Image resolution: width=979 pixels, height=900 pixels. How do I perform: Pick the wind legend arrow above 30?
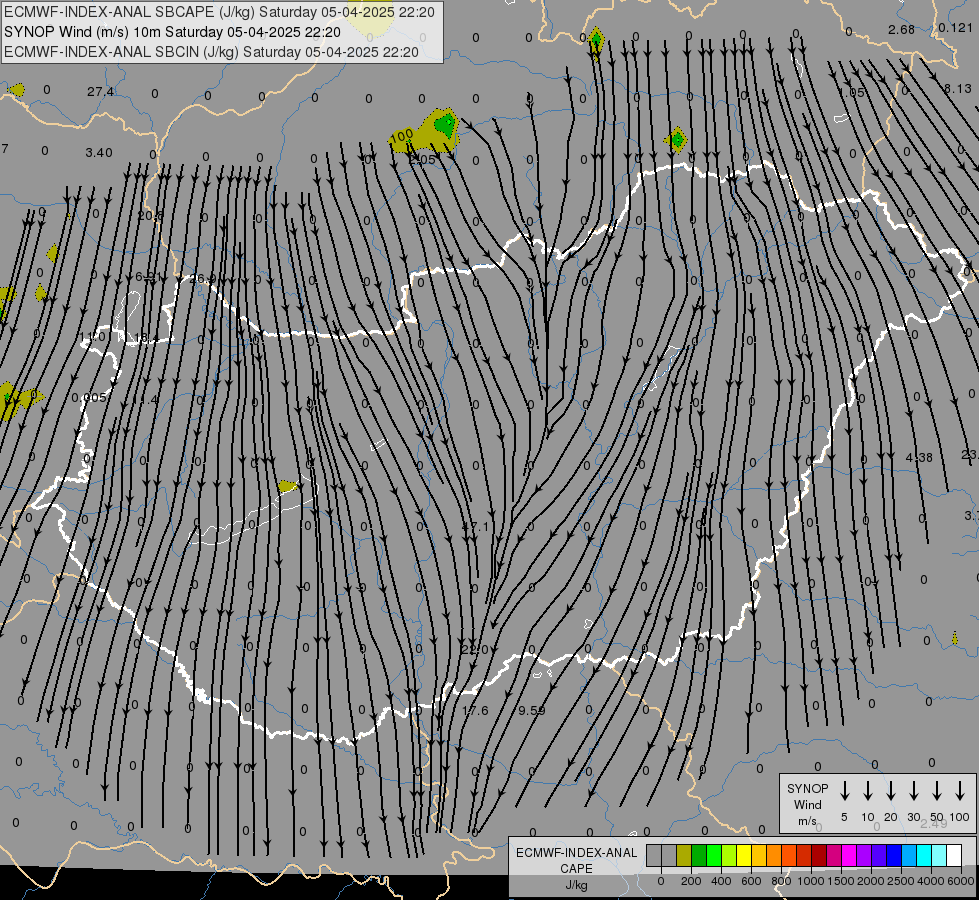pyautogui.click(x=914, y=791)
